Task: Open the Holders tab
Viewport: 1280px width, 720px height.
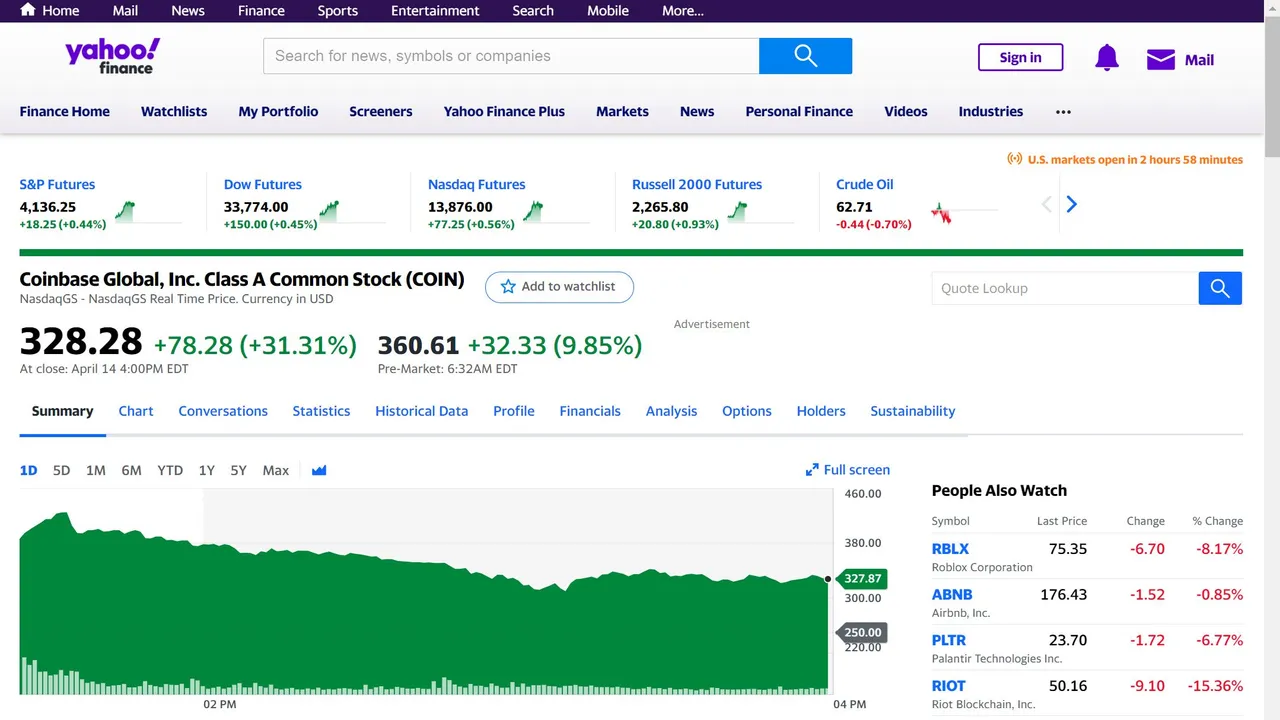Action: 821,411
